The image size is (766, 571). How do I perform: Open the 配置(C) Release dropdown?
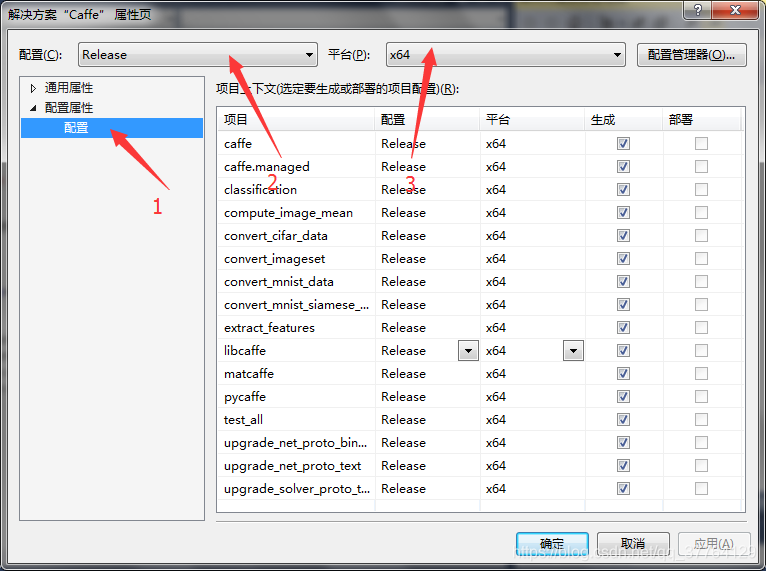pyautogui.click(x=197, y=55)
